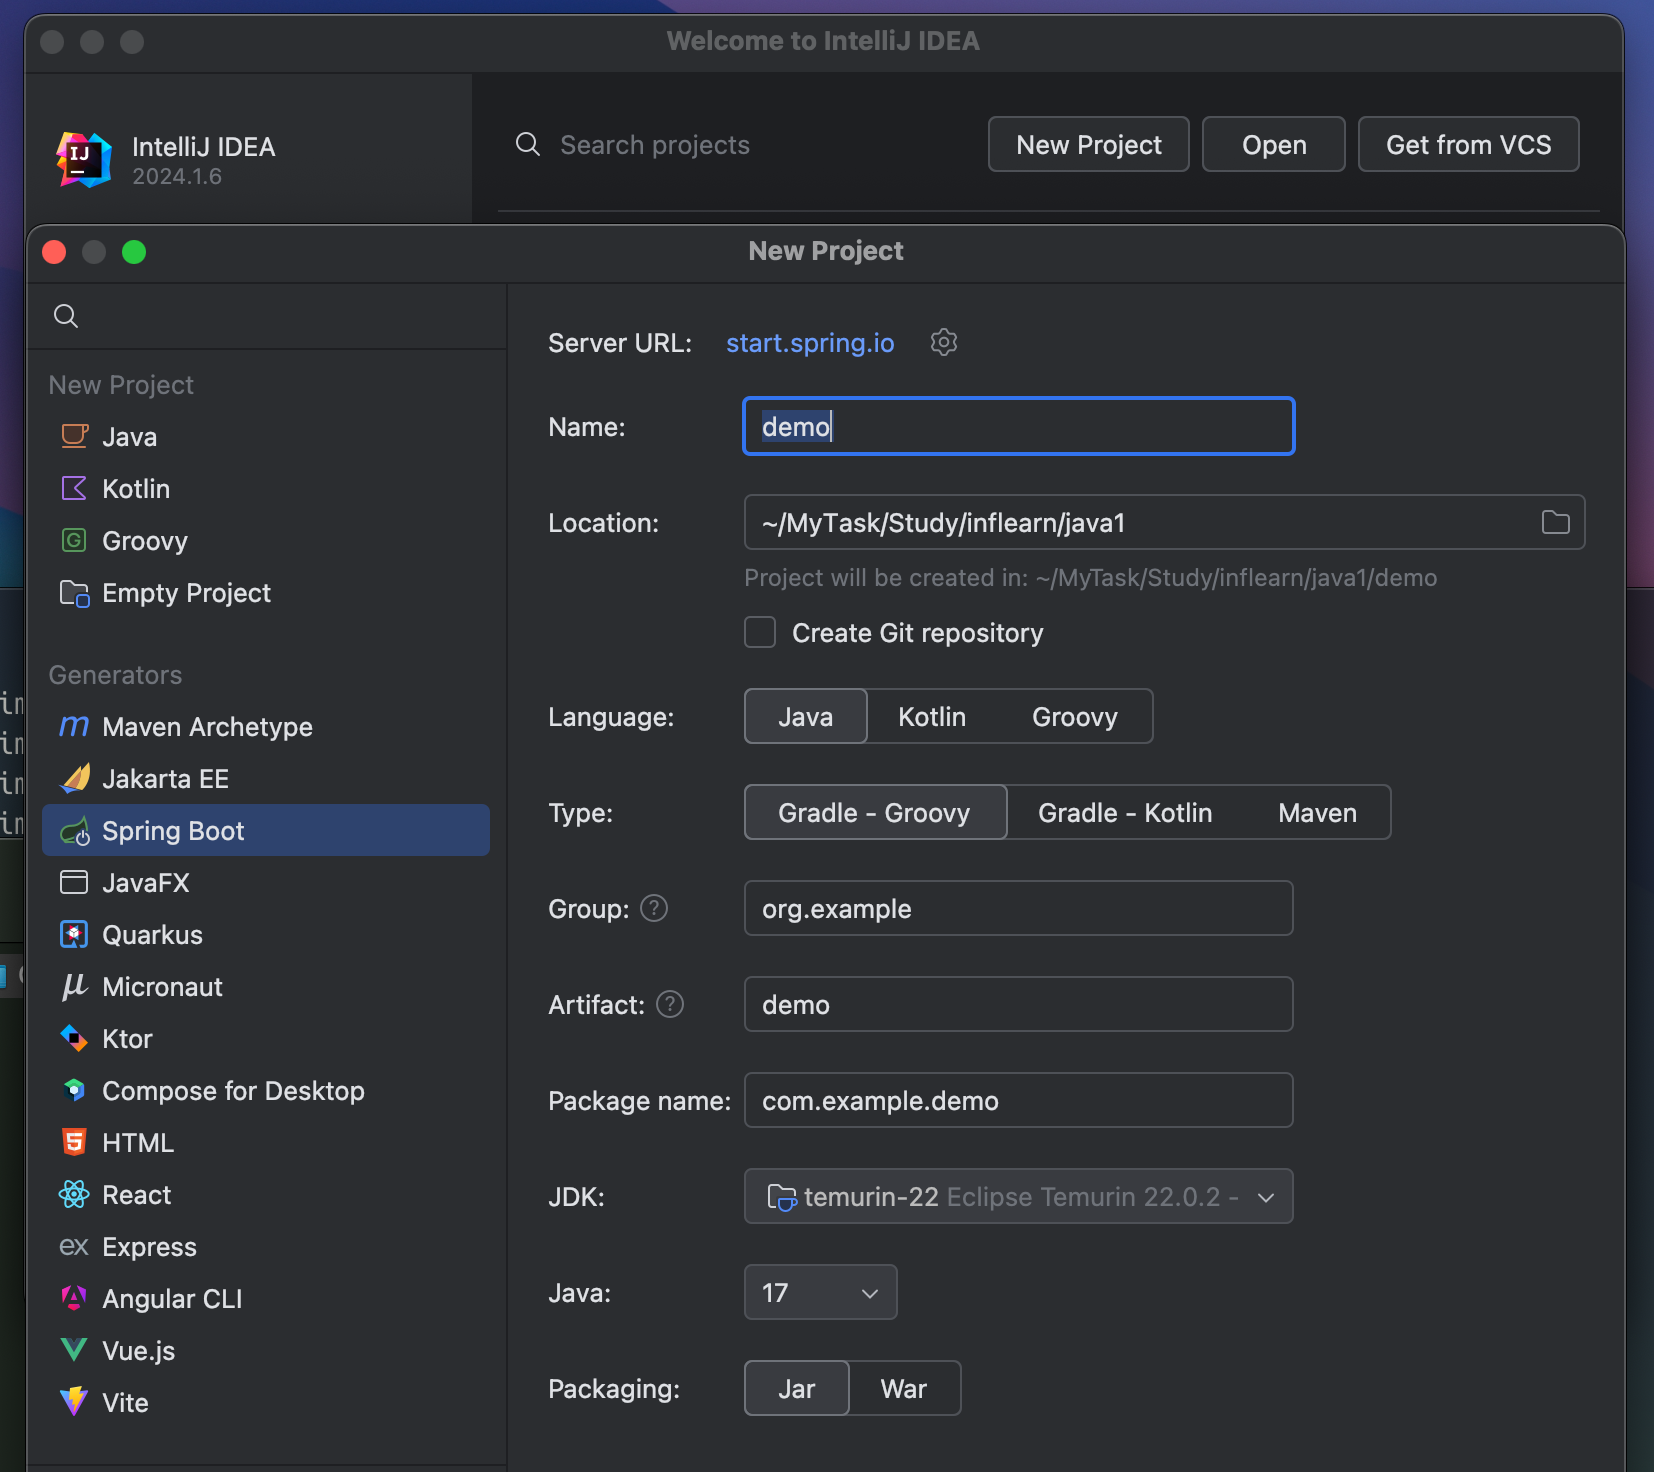Select War packaging
This screenshot has height=1472, width=1654.
904,1388
